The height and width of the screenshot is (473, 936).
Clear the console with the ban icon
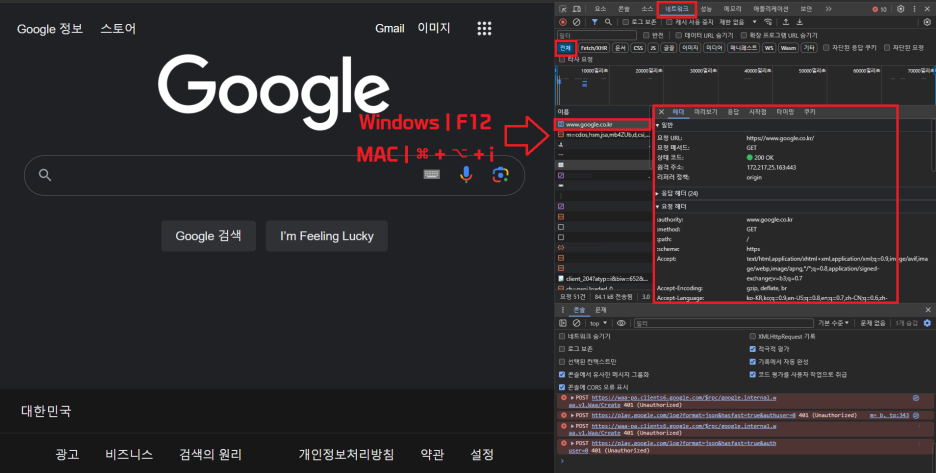click(x=577, y=323)
